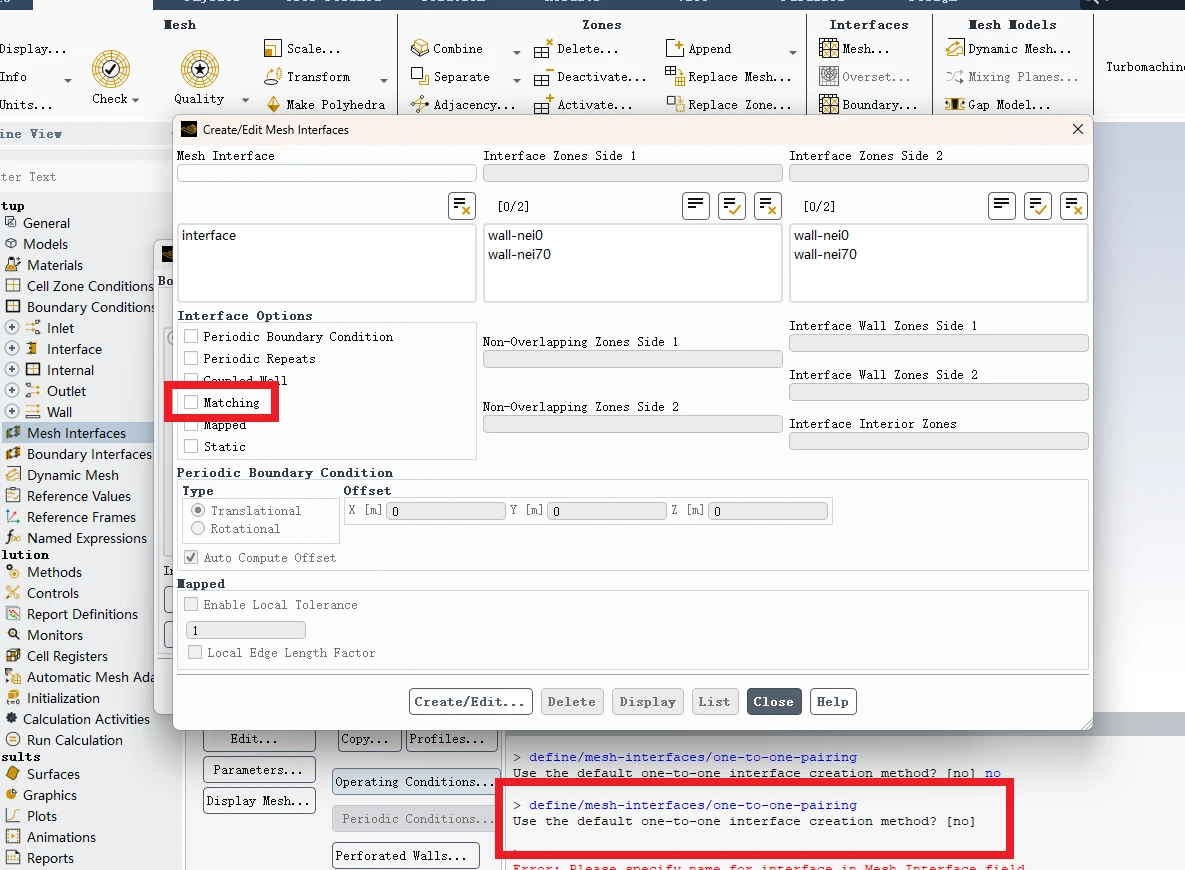Click the dialog's List button

coord(714,701)
